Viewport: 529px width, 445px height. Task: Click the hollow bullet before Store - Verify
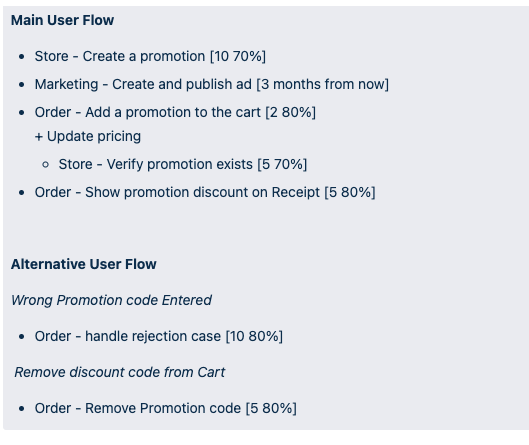46,165
